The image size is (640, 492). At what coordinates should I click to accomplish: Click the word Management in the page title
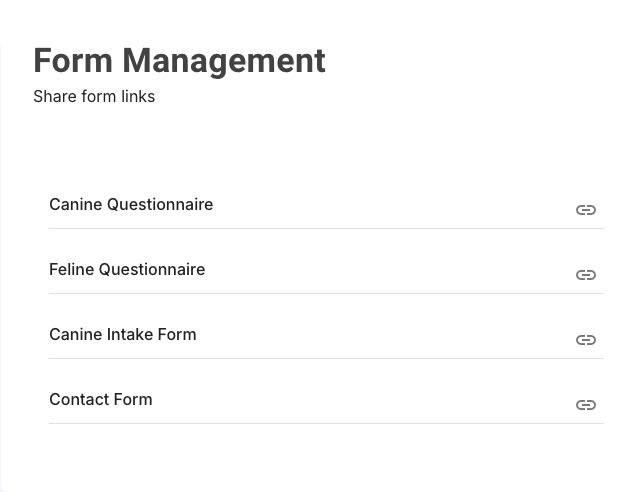tap(224, 61)
